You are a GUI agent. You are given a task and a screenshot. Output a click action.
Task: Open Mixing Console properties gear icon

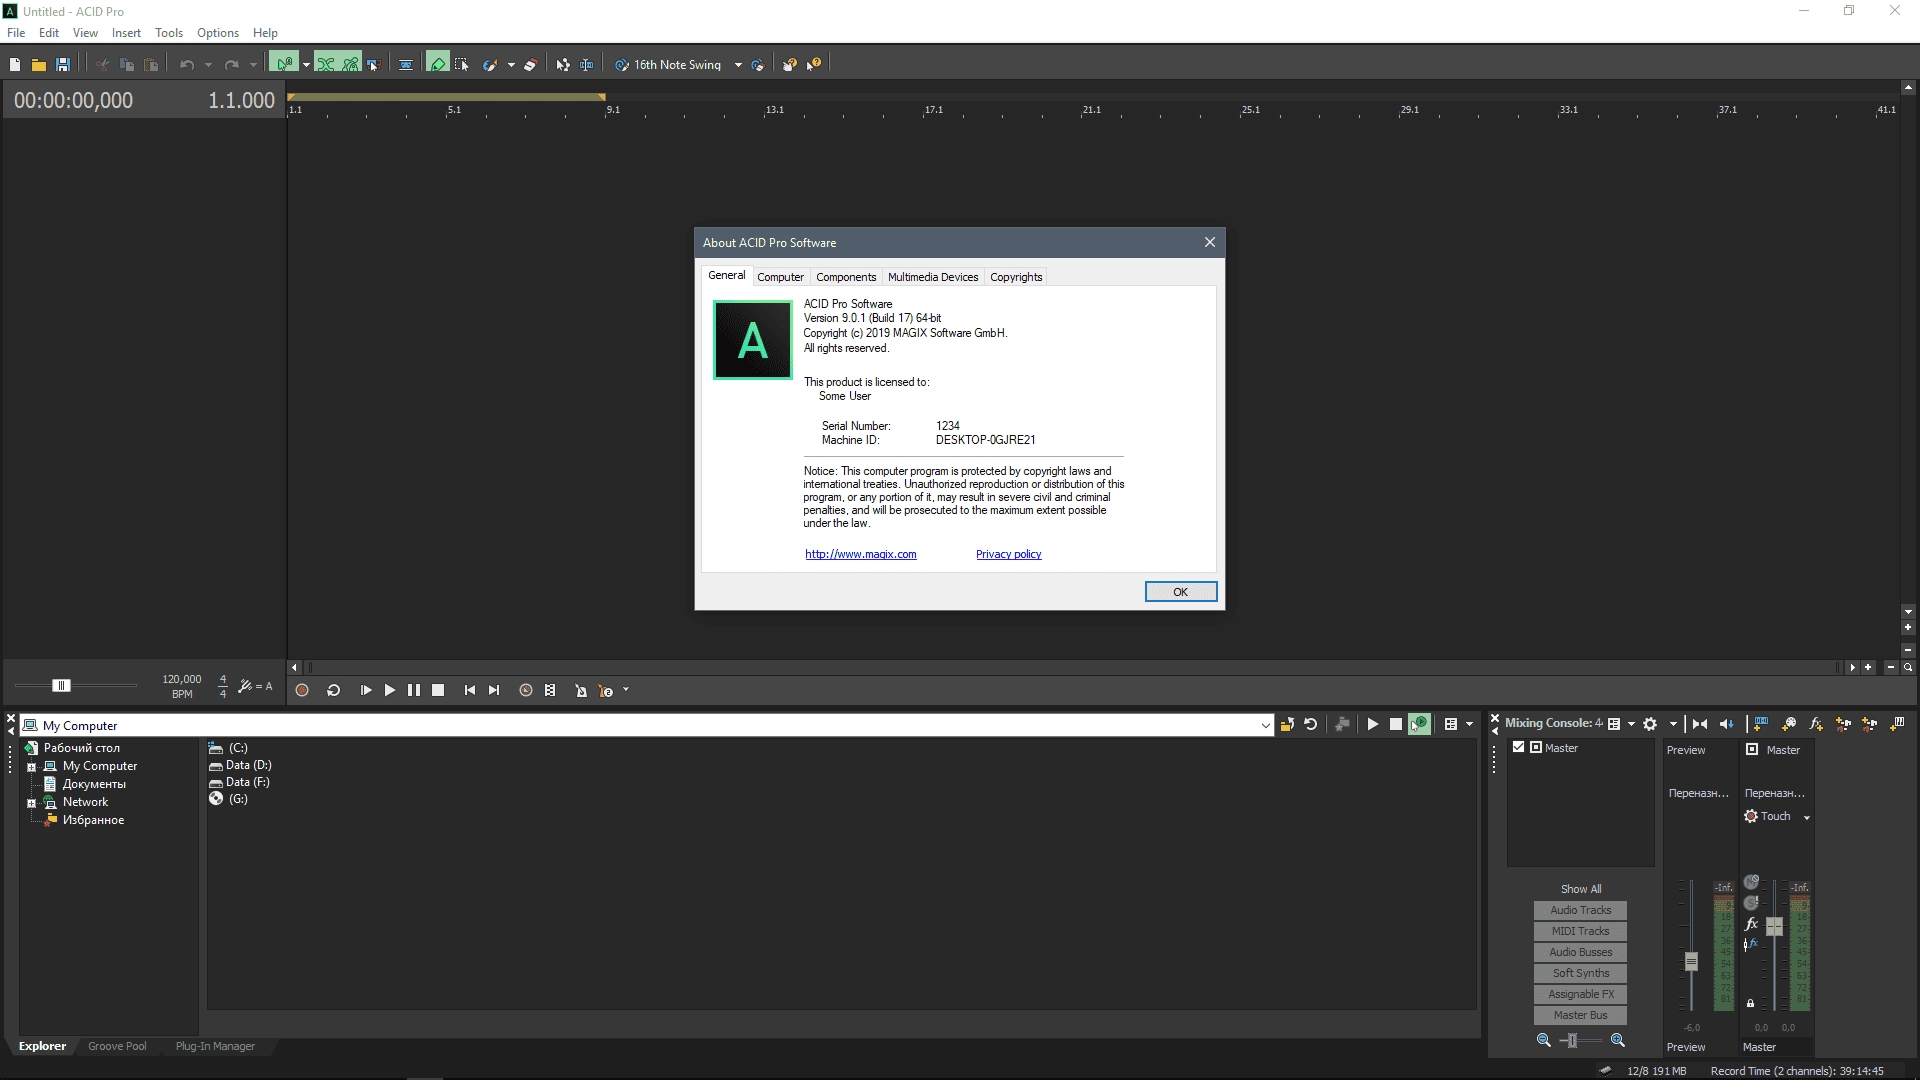click(1650, 724)
